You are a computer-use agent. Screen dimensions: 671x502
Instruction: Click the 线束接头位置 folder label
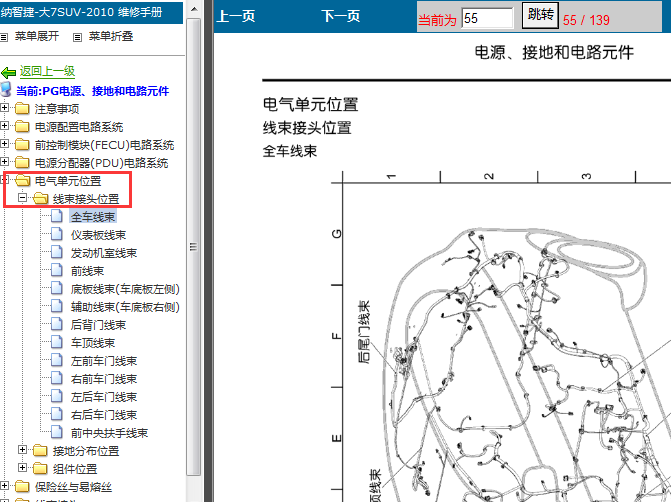tap(86, 199)
